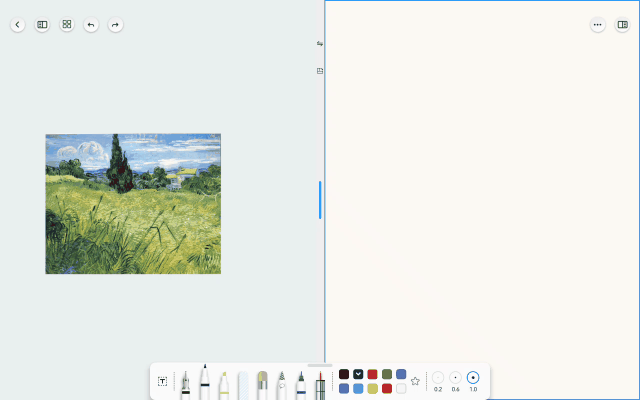Screen dimensions: 640x400
Task: Click the toolbar drag handle bar
Action: (x=320, y=365)
